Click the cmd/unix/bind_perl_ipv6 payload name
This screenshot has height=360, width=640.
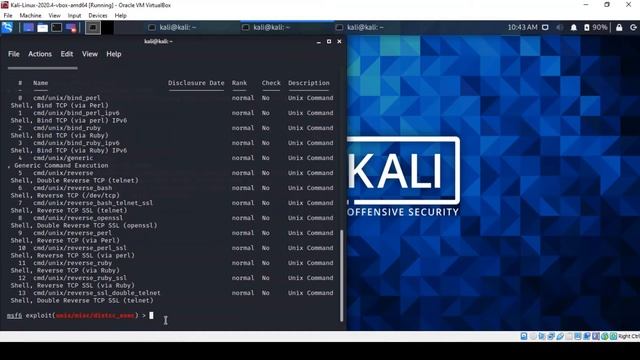[76, 113]
